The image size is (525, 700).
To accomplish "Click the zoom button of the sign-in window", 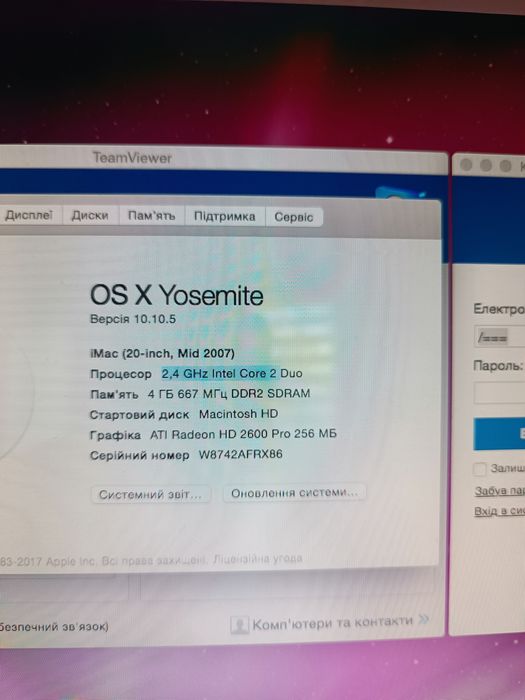I will pyautogui.click(x=505, y=166).
